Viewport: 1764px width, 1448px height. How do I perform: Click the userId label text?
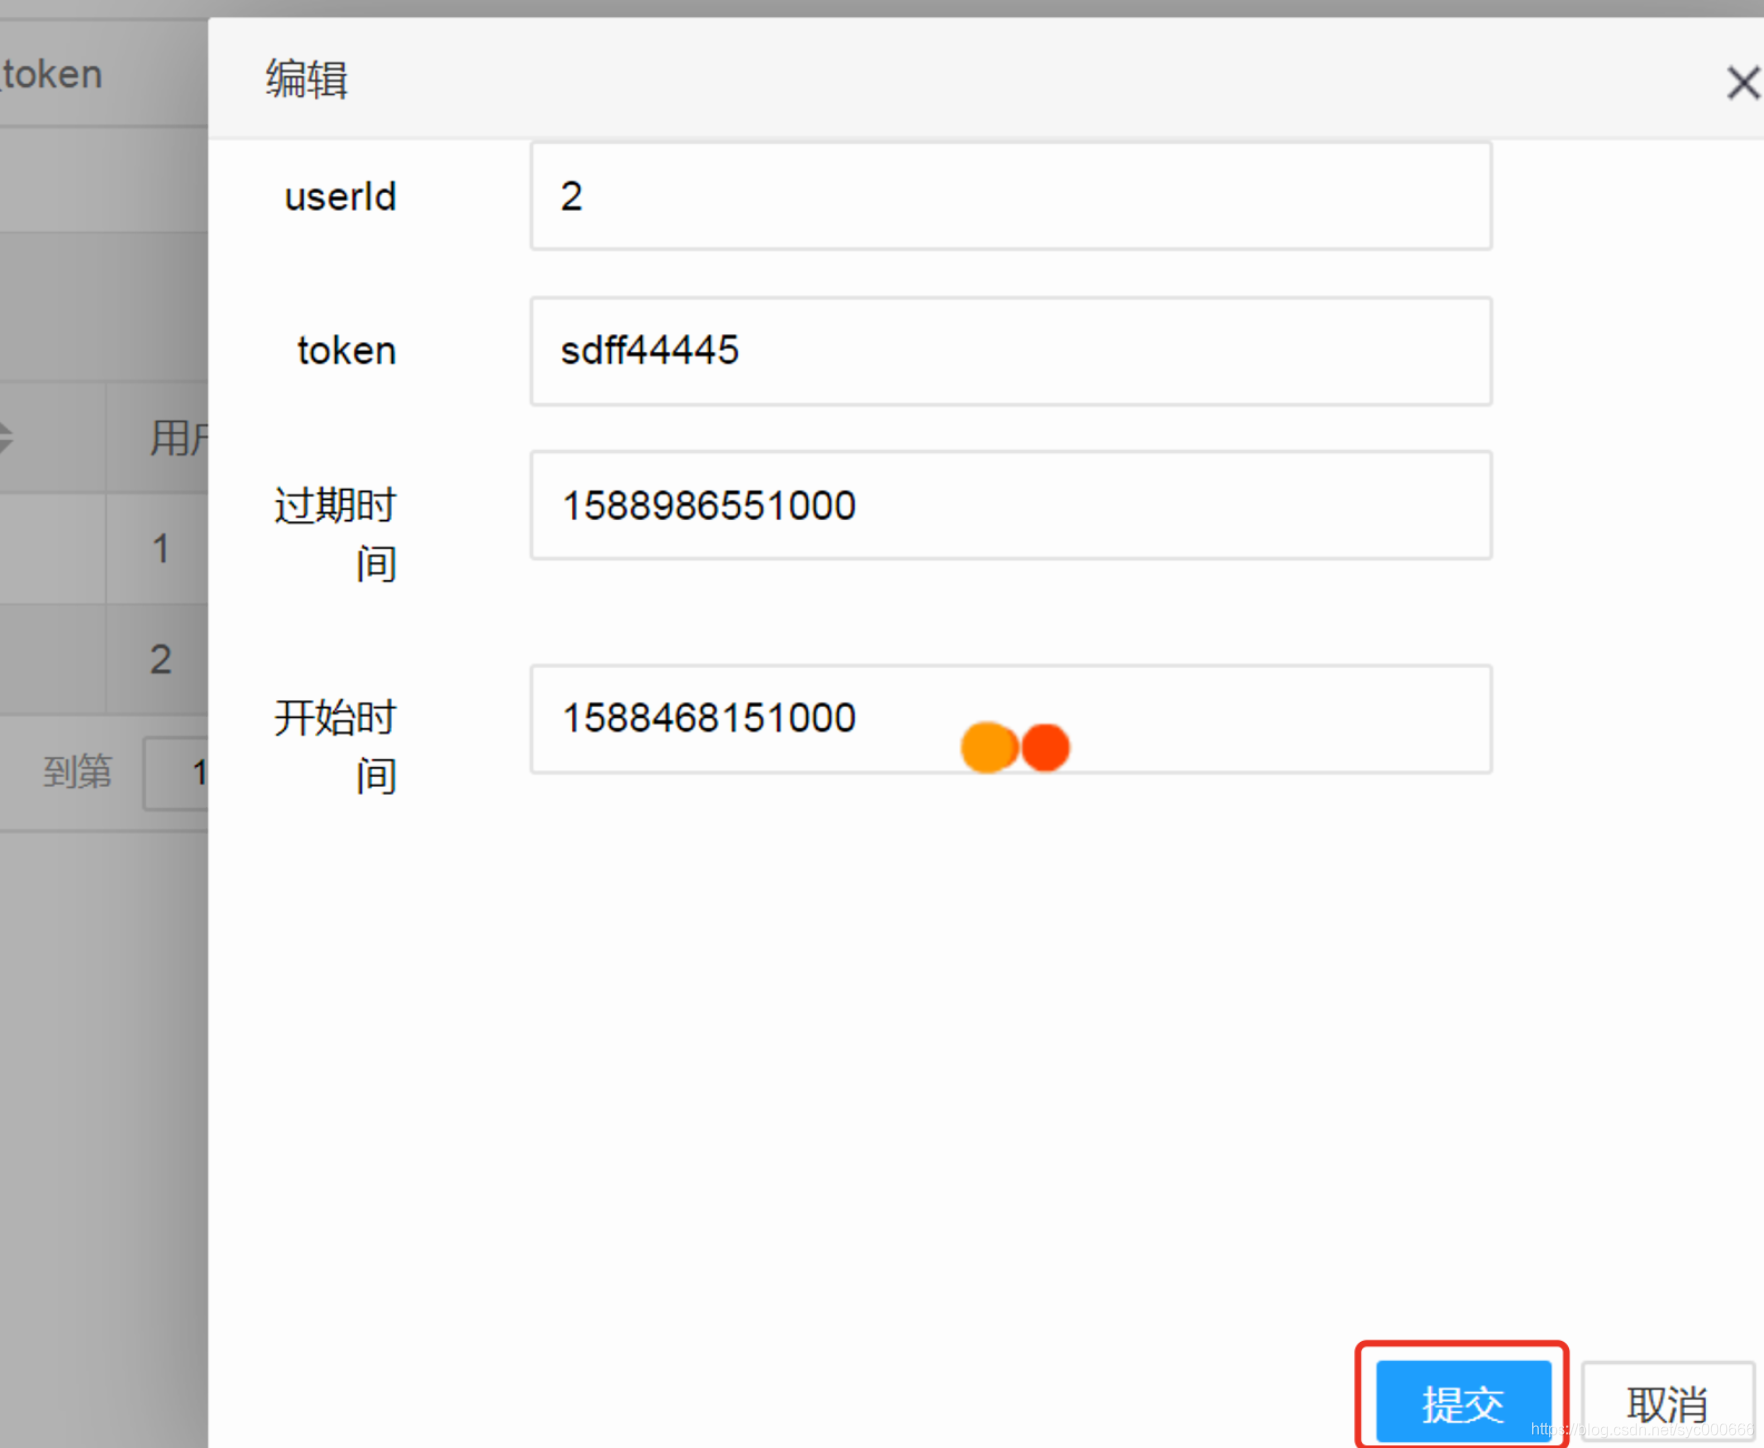coord(338,196)
